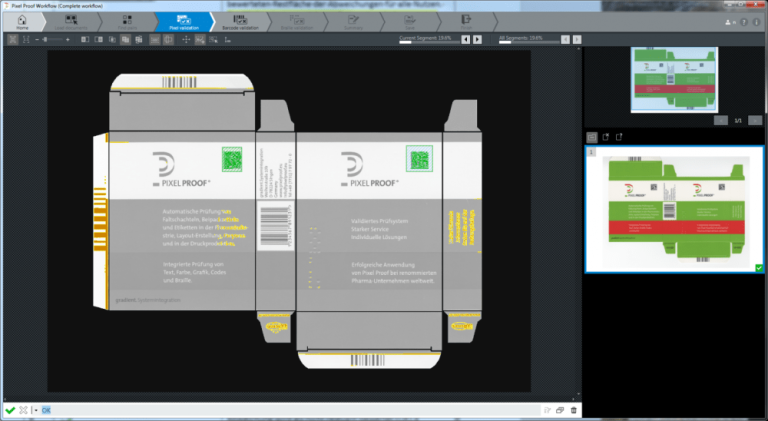Image resolution: width=768 pixels, height=421 pixels.
Task: Open the info icon at top right
Action: tap(758, 21)
